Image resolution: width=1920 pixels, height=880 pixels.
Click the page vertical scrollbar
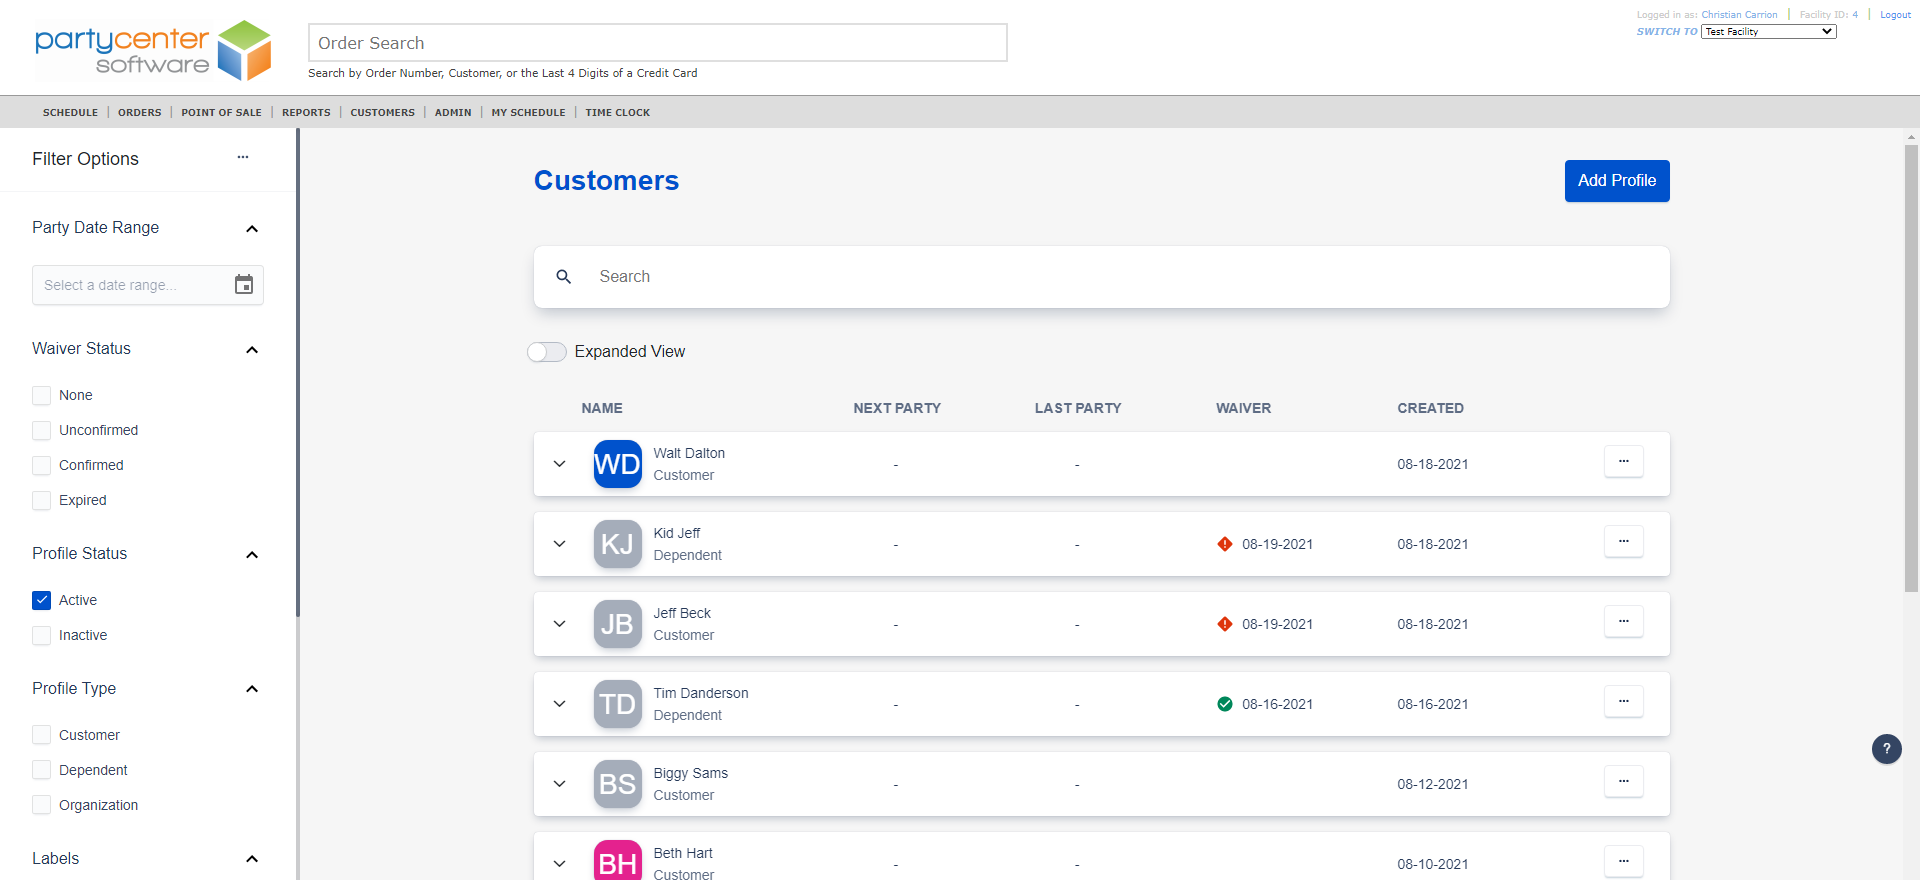tap(1911, 368)
